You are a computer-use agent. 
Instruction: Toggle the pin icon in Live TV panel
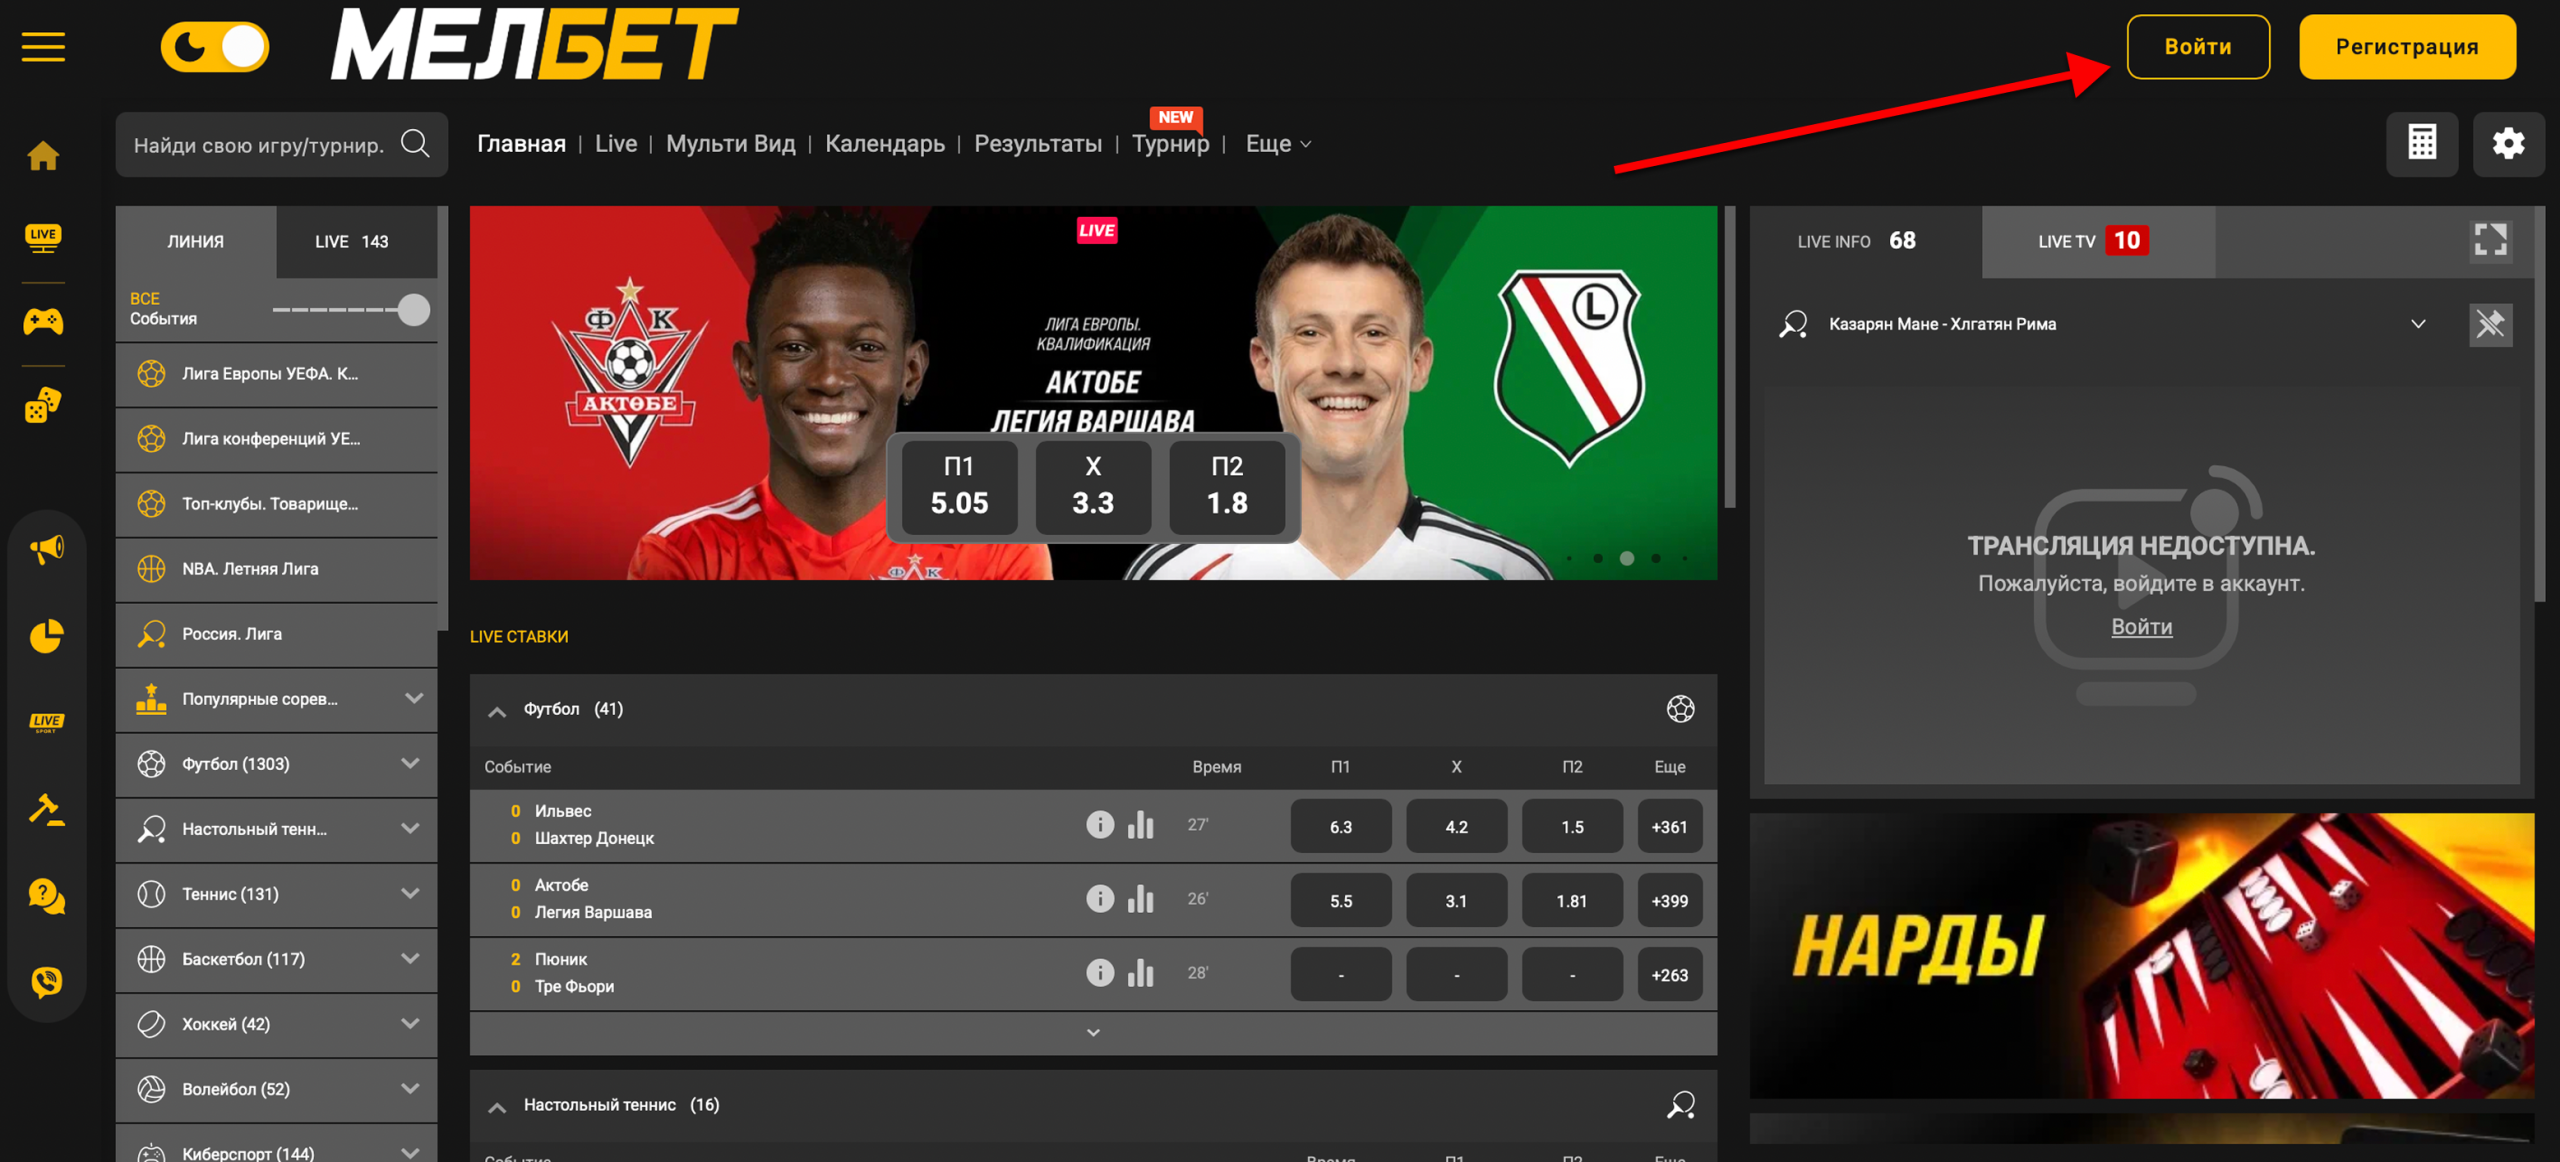point(2490,324)
